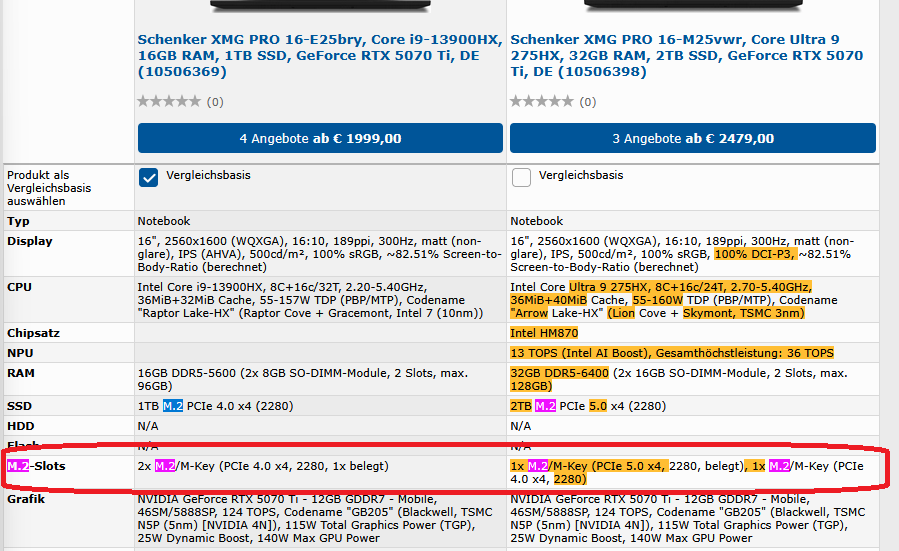Click the RAM row label
The height and width of the screenshot is (551, 899).
(21, 373)
